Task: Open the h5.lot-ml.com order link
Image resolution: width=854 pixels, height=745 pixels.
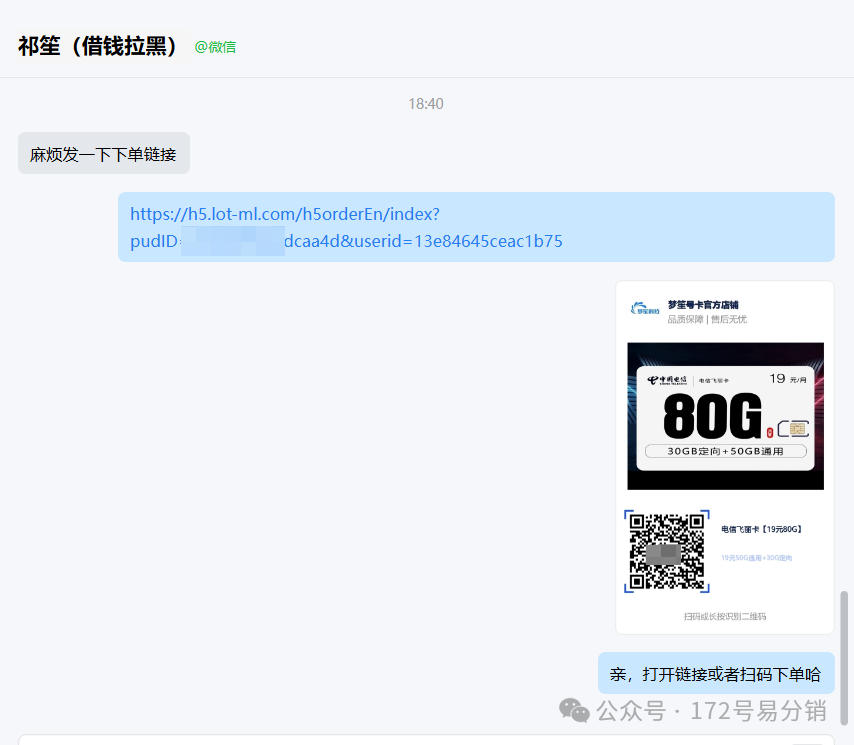Action: [x=346, y=227]
